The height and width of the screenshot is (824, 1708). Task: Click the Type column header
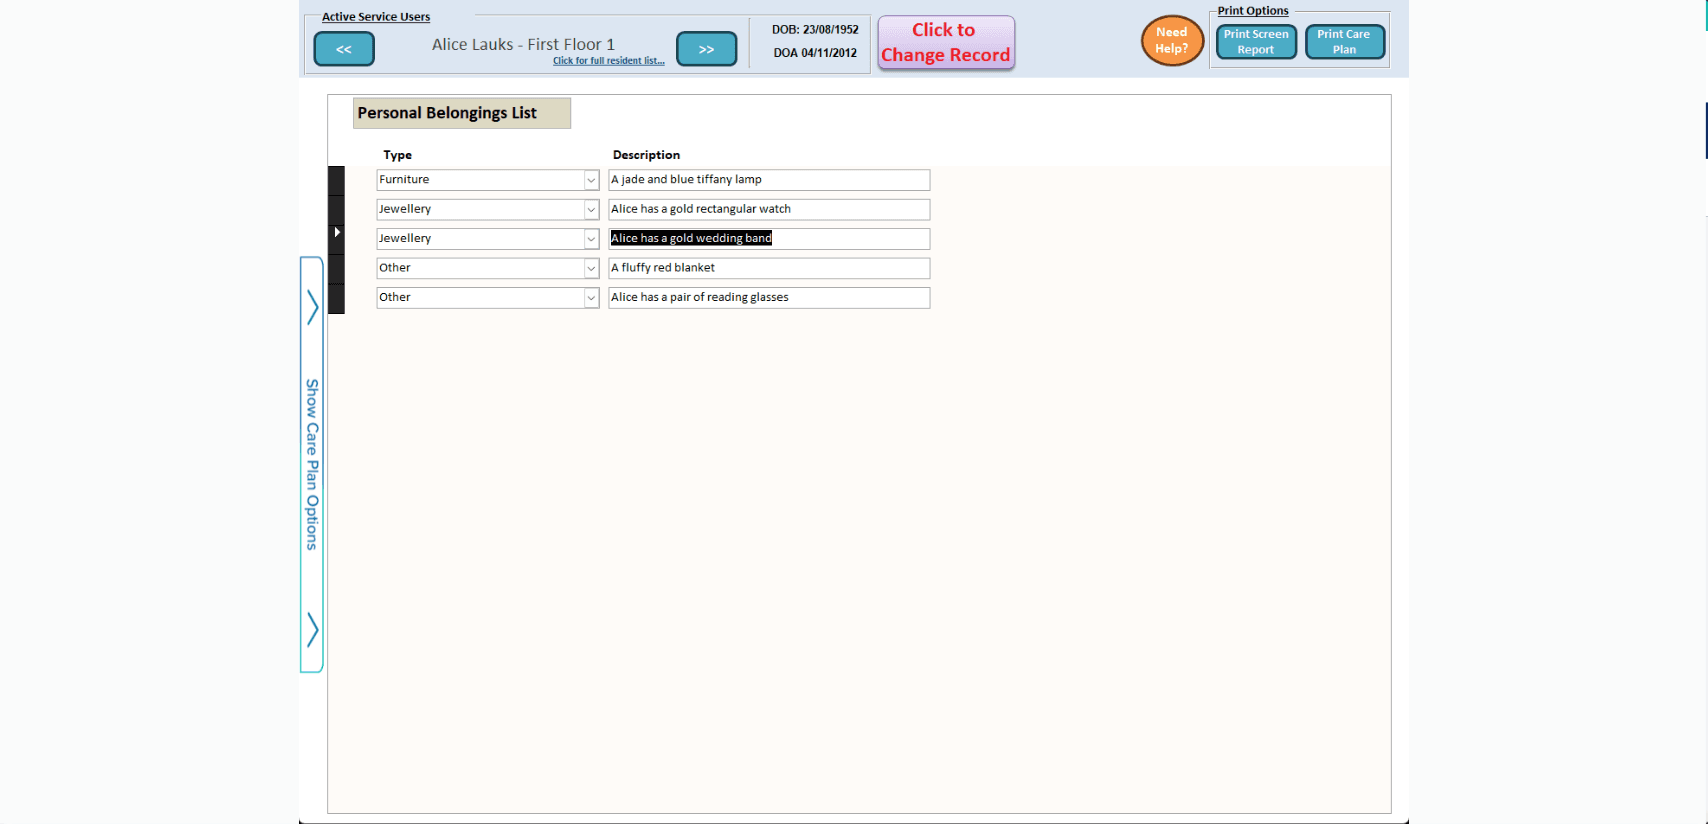(397, 155)
